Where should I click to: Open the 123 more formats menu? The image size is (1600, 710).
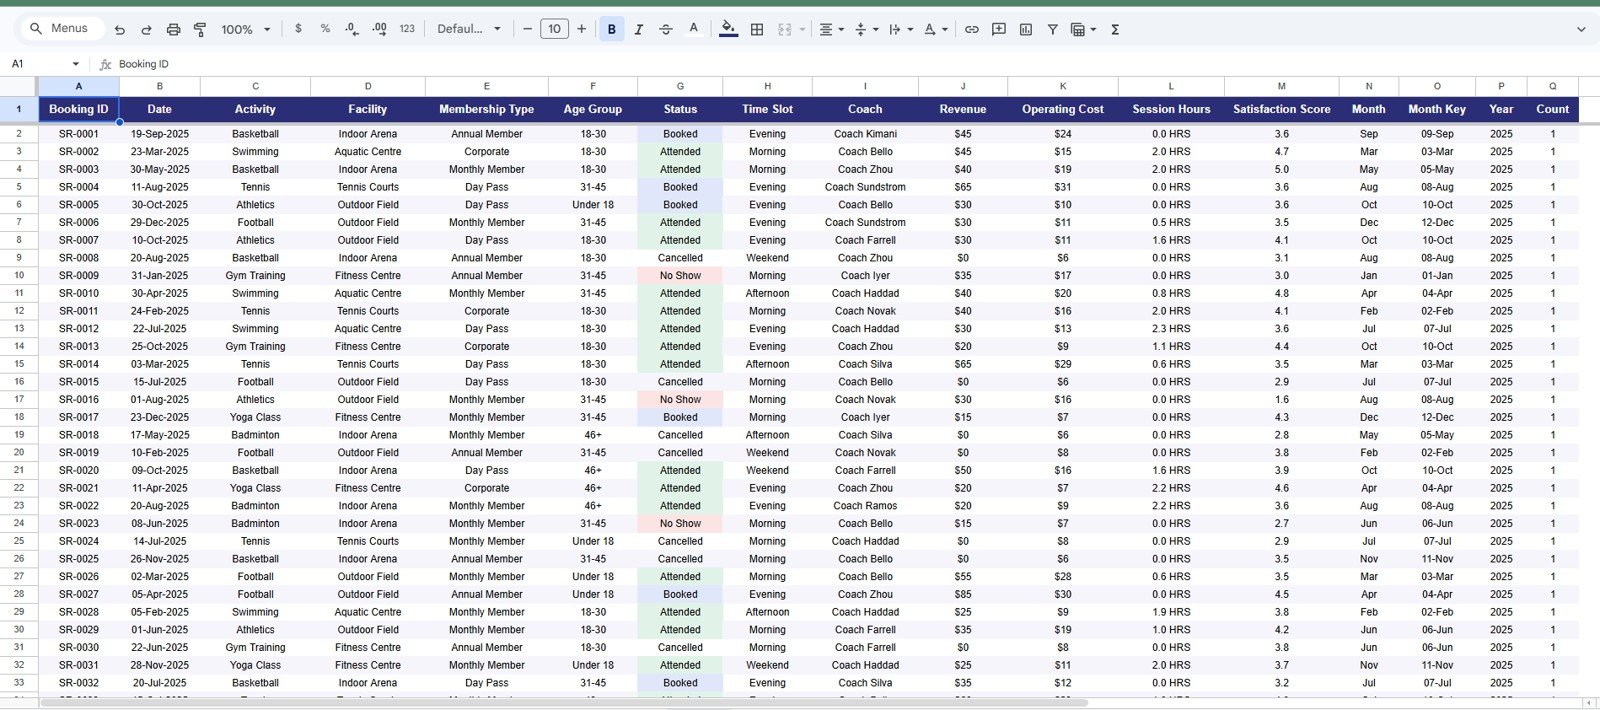[407, 29]
